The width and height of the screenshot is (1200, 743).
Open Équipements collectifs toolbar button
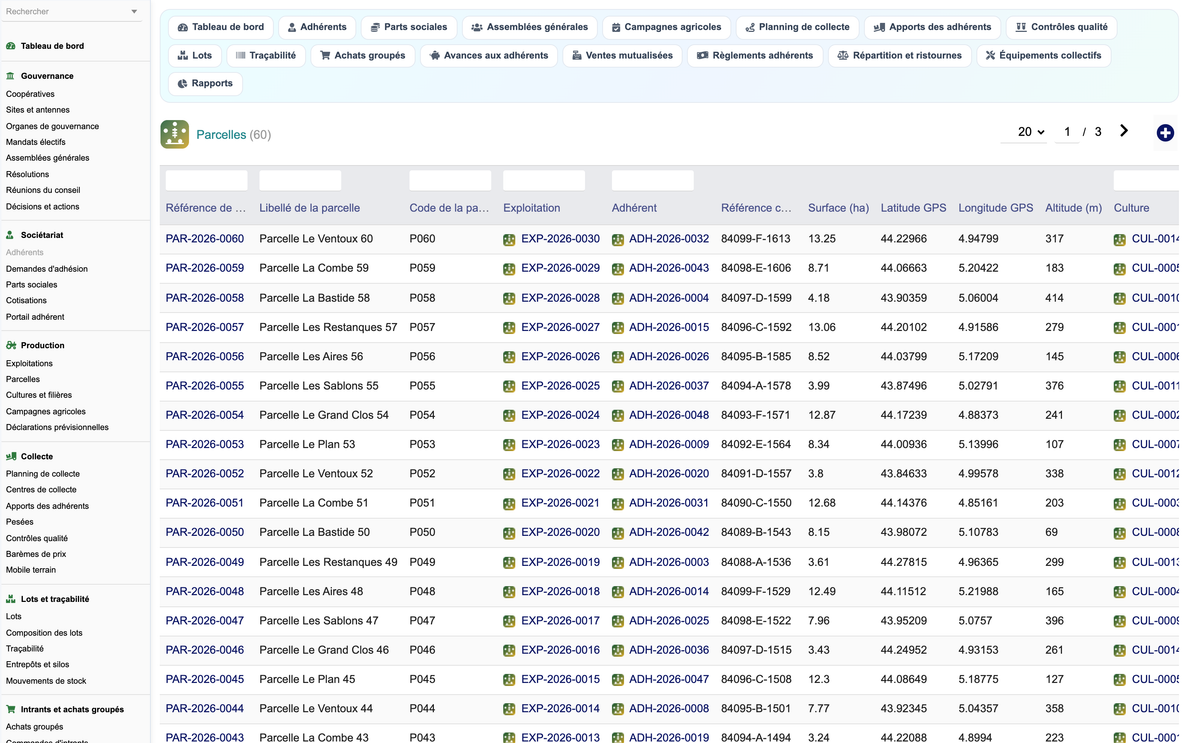coord(1043,55)
